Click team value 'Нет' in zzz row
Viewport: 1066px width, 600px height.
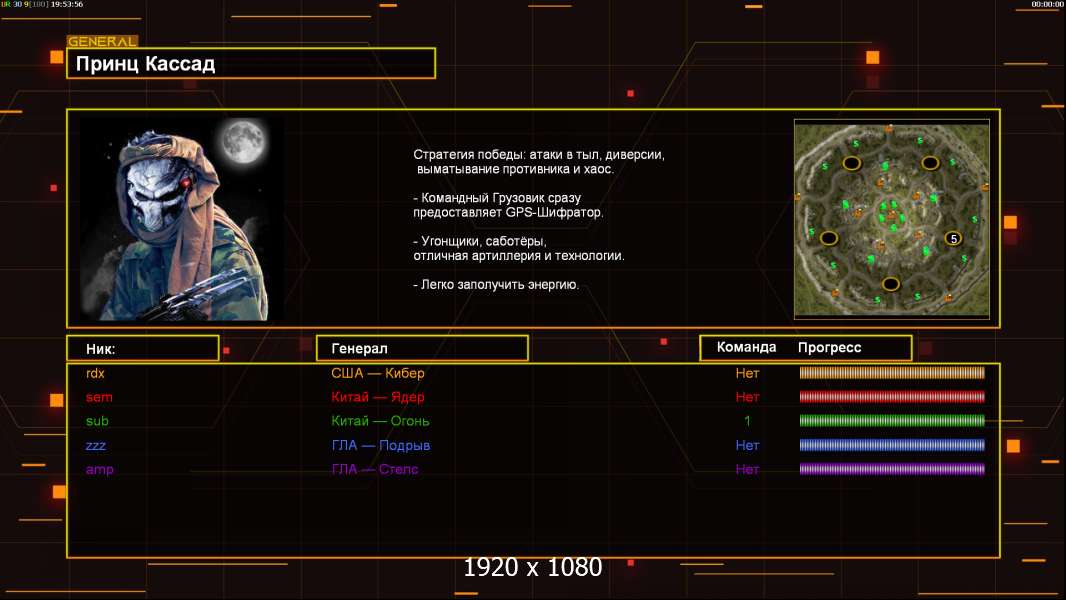click(747, 446)
